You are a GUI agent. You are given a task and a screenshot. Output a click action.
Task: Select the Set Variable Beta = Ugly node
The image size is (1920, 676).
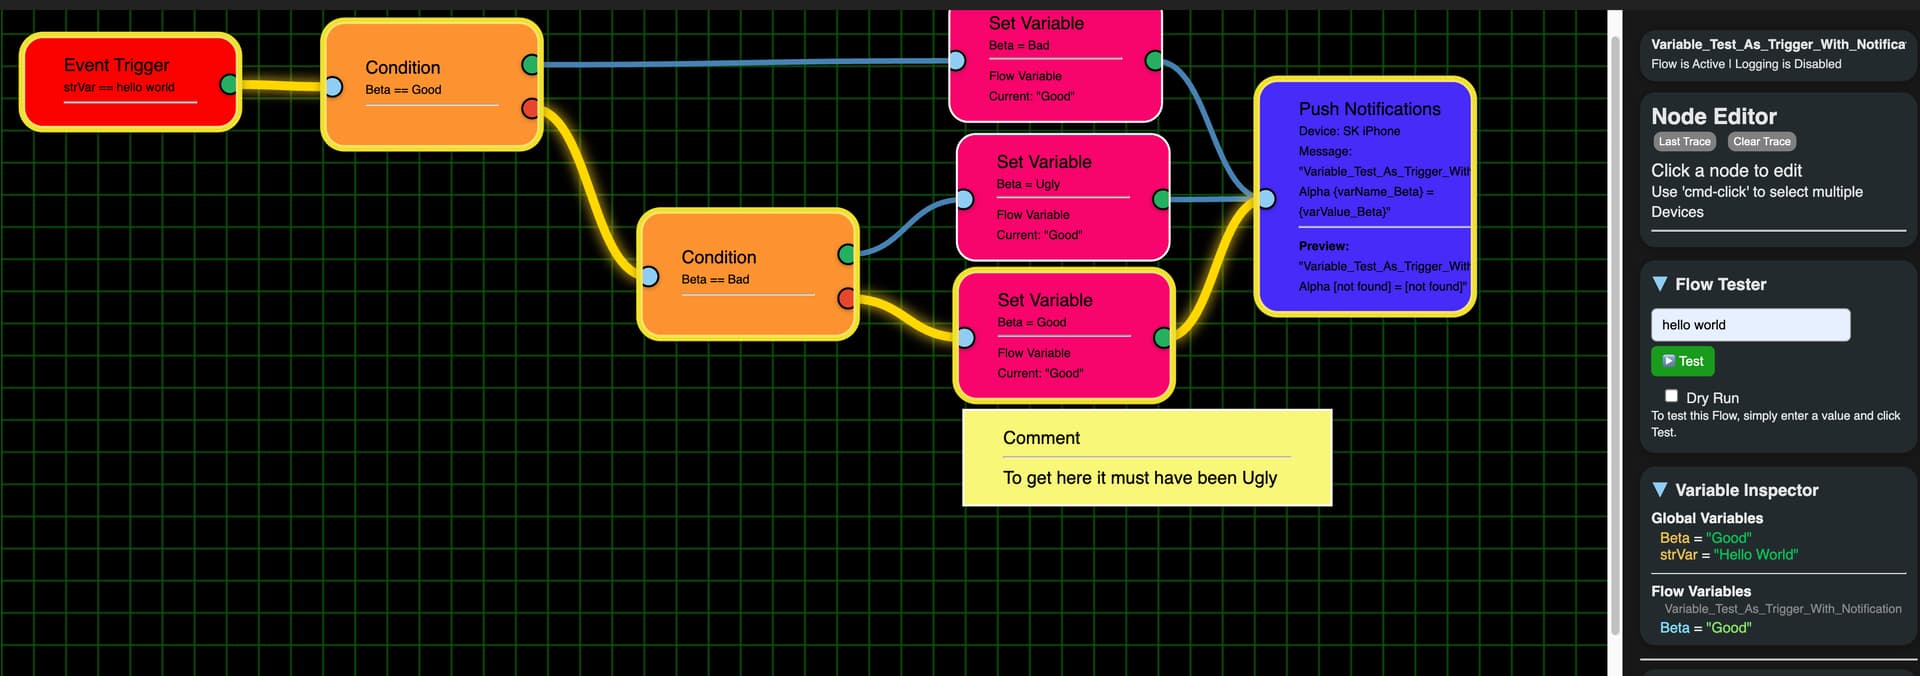coord(1063,197)
